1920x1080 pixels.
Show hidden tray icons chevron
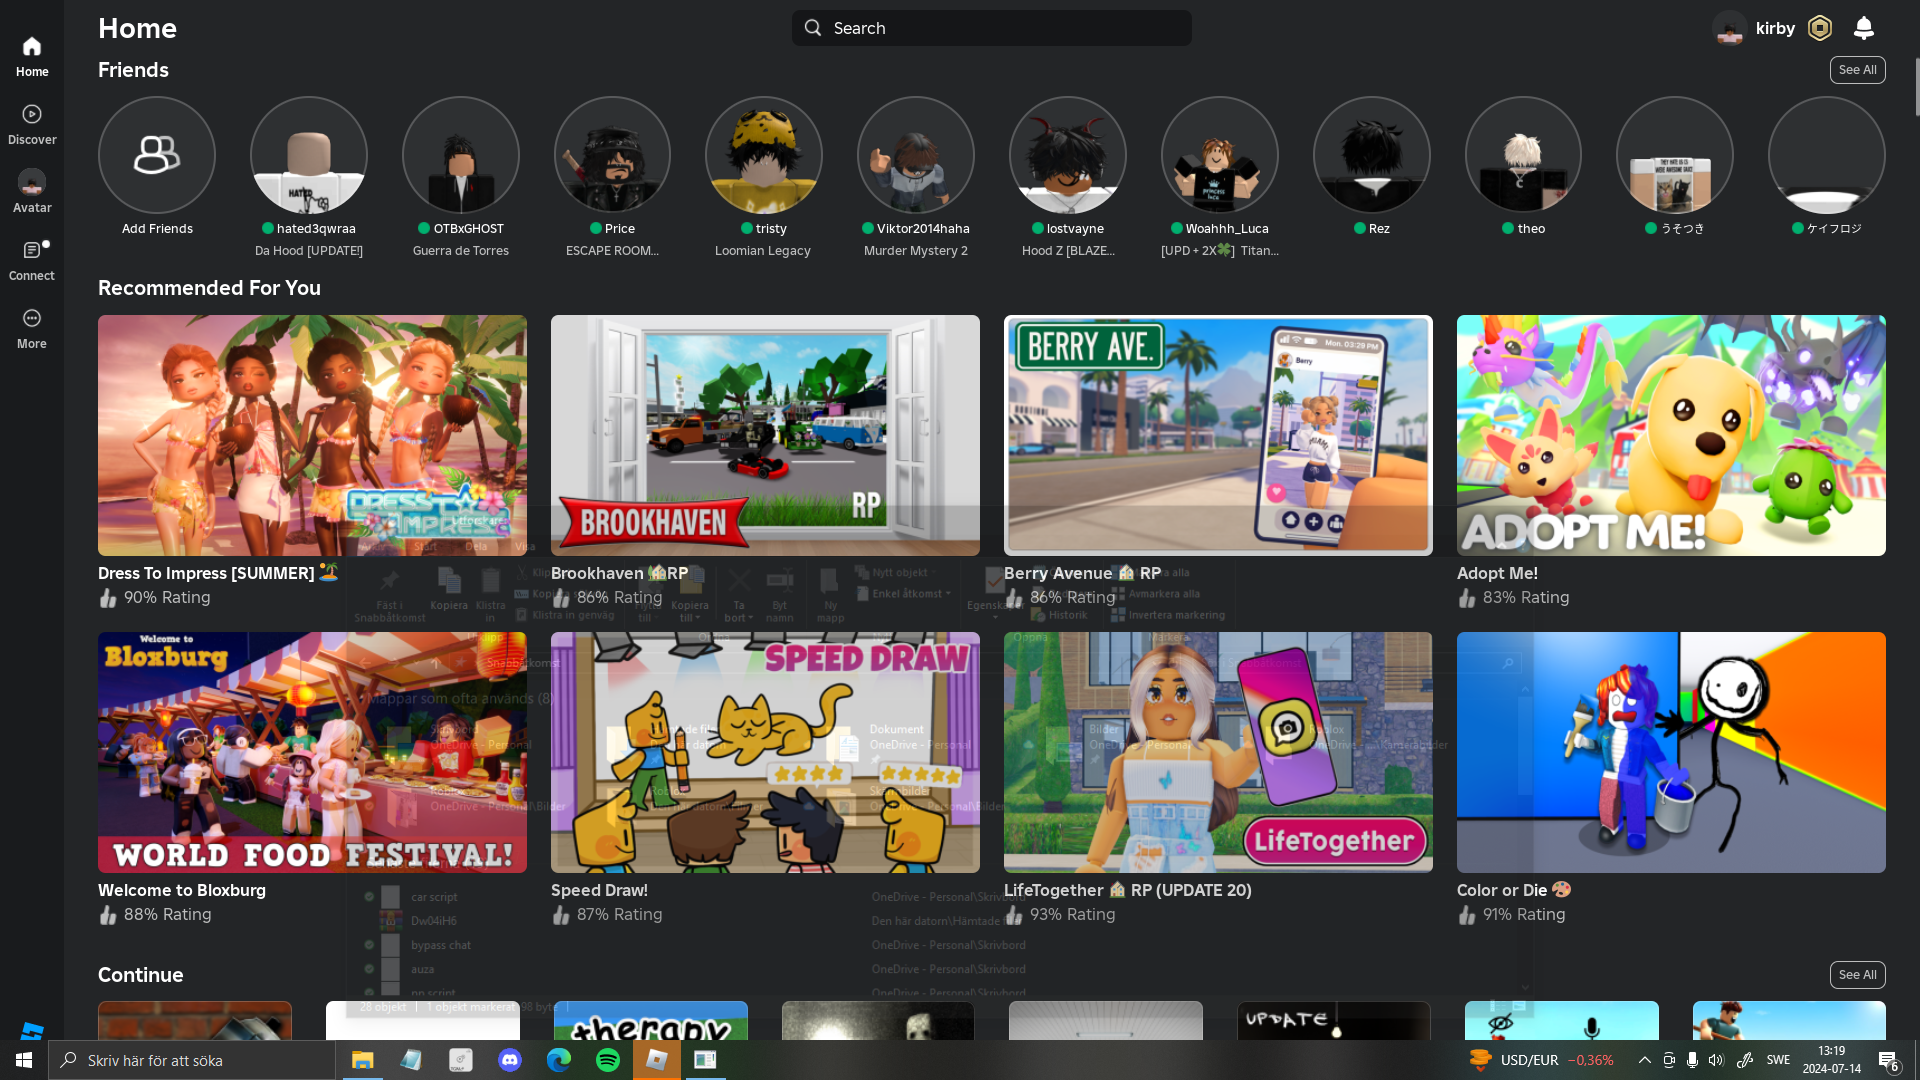coord(1644,1060)
